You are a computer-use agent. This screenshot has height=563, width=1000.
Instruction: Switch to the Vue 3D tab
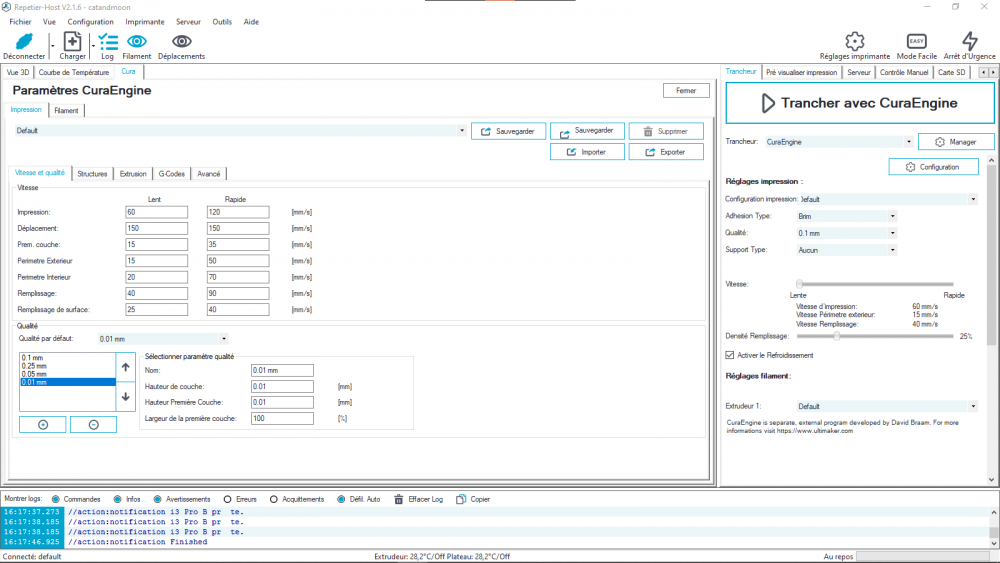(18, 72)
